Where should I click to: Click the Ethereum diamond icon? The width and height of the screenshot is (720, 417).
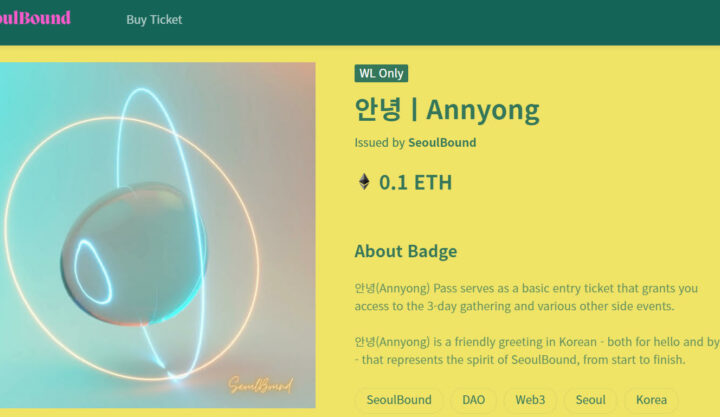(x=364, y=182)
